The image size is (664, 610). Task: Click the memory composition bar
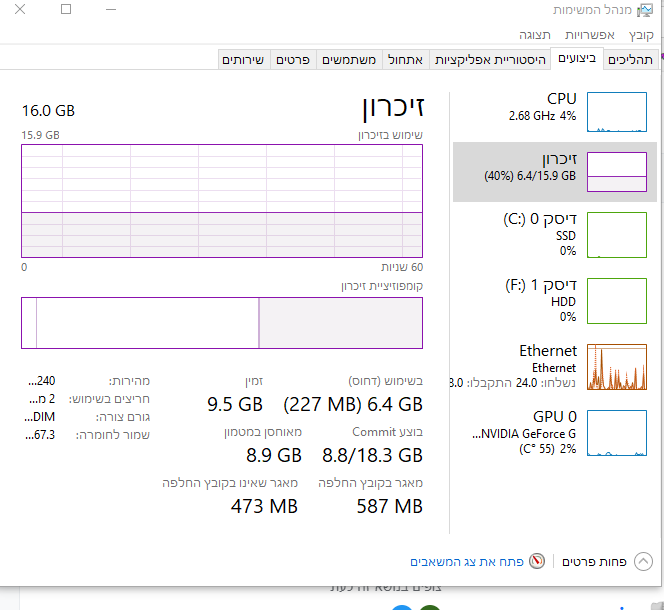point(222,322)
